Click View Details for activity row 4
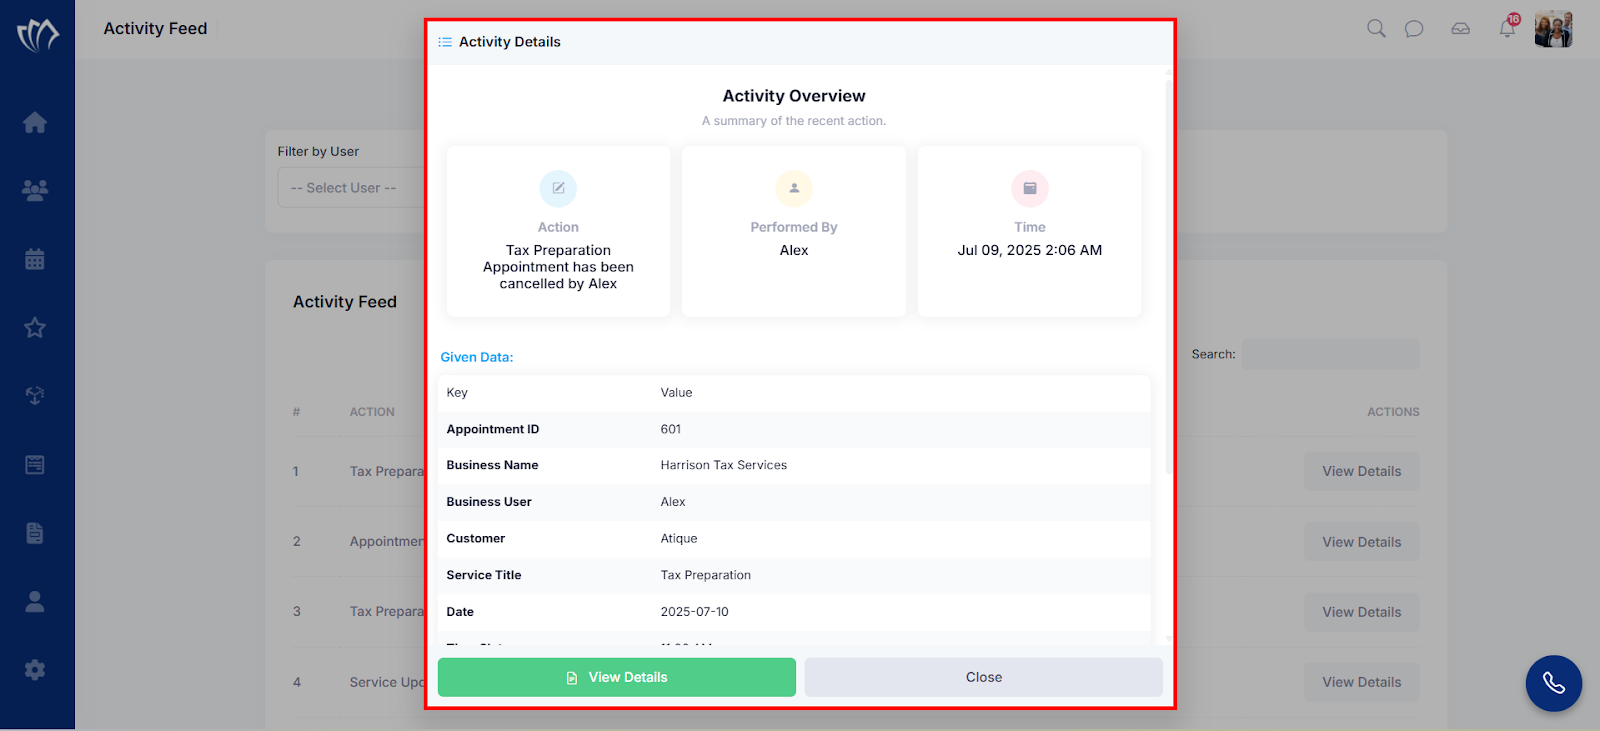Viewport: 1600px width, 731px height. (1362, 682)
